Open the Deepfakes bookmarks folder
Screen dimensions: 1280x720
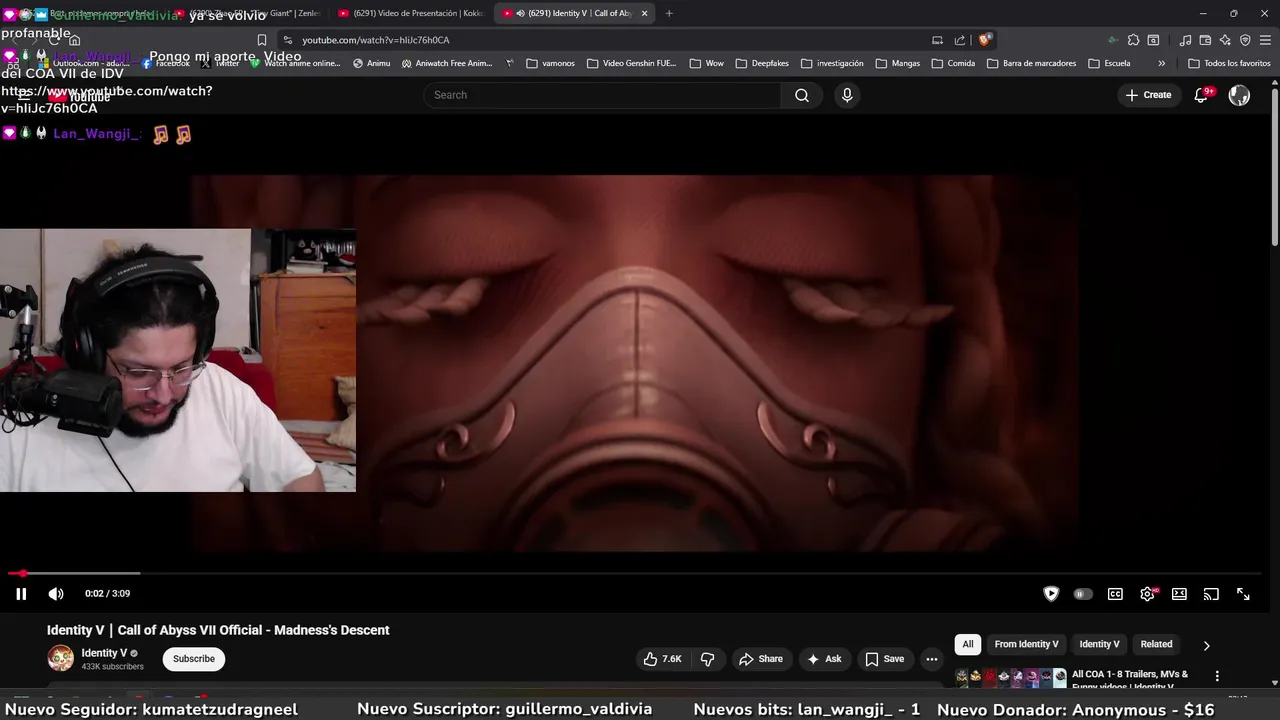click(762, 63)
